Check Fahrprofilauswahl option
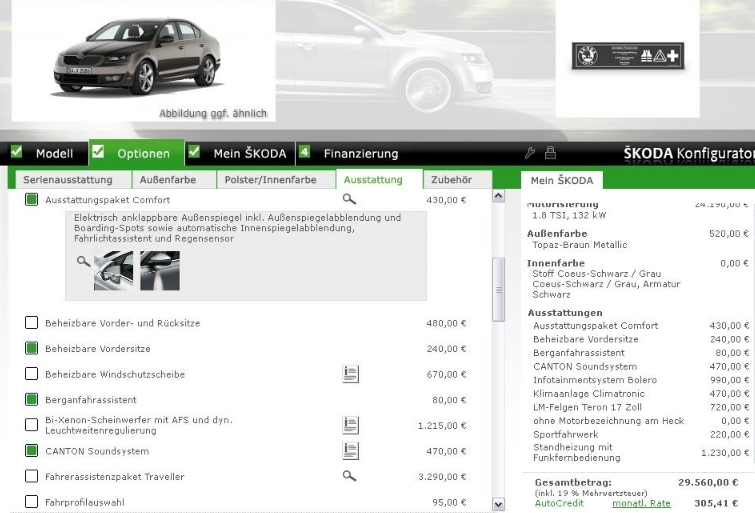This screenshot has height=513, width=755. coord(31,502)
